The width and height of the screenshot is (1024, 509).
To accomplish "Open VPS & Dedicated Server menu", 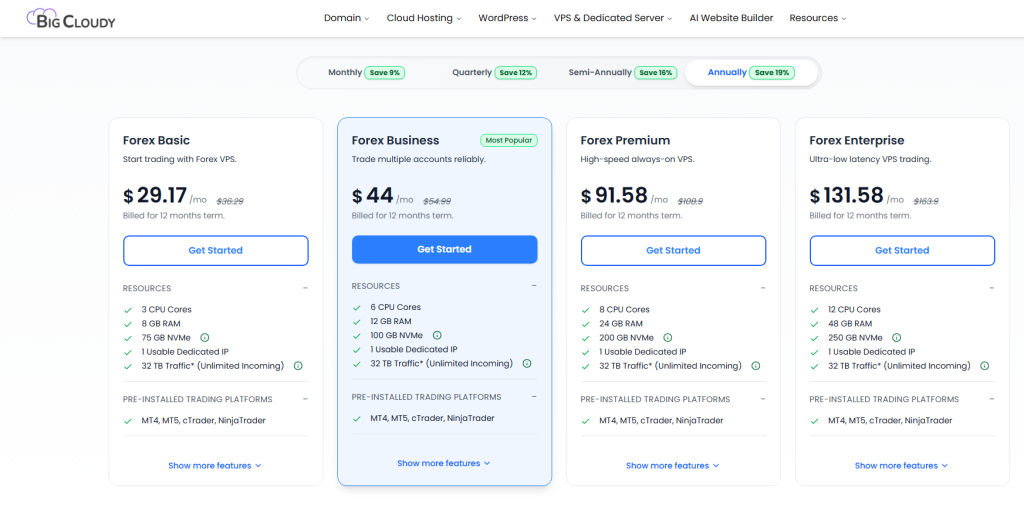I will [613, 18].
